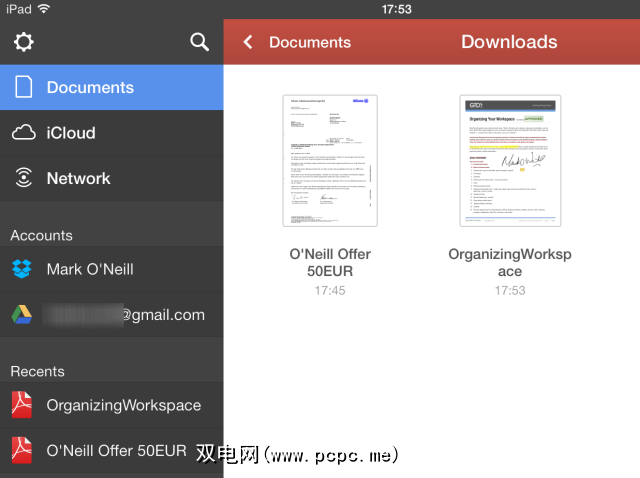Open recent file O'Neill Offer 50EUR
The width and height of the screenshot is (640, 478).
point(111,451)
